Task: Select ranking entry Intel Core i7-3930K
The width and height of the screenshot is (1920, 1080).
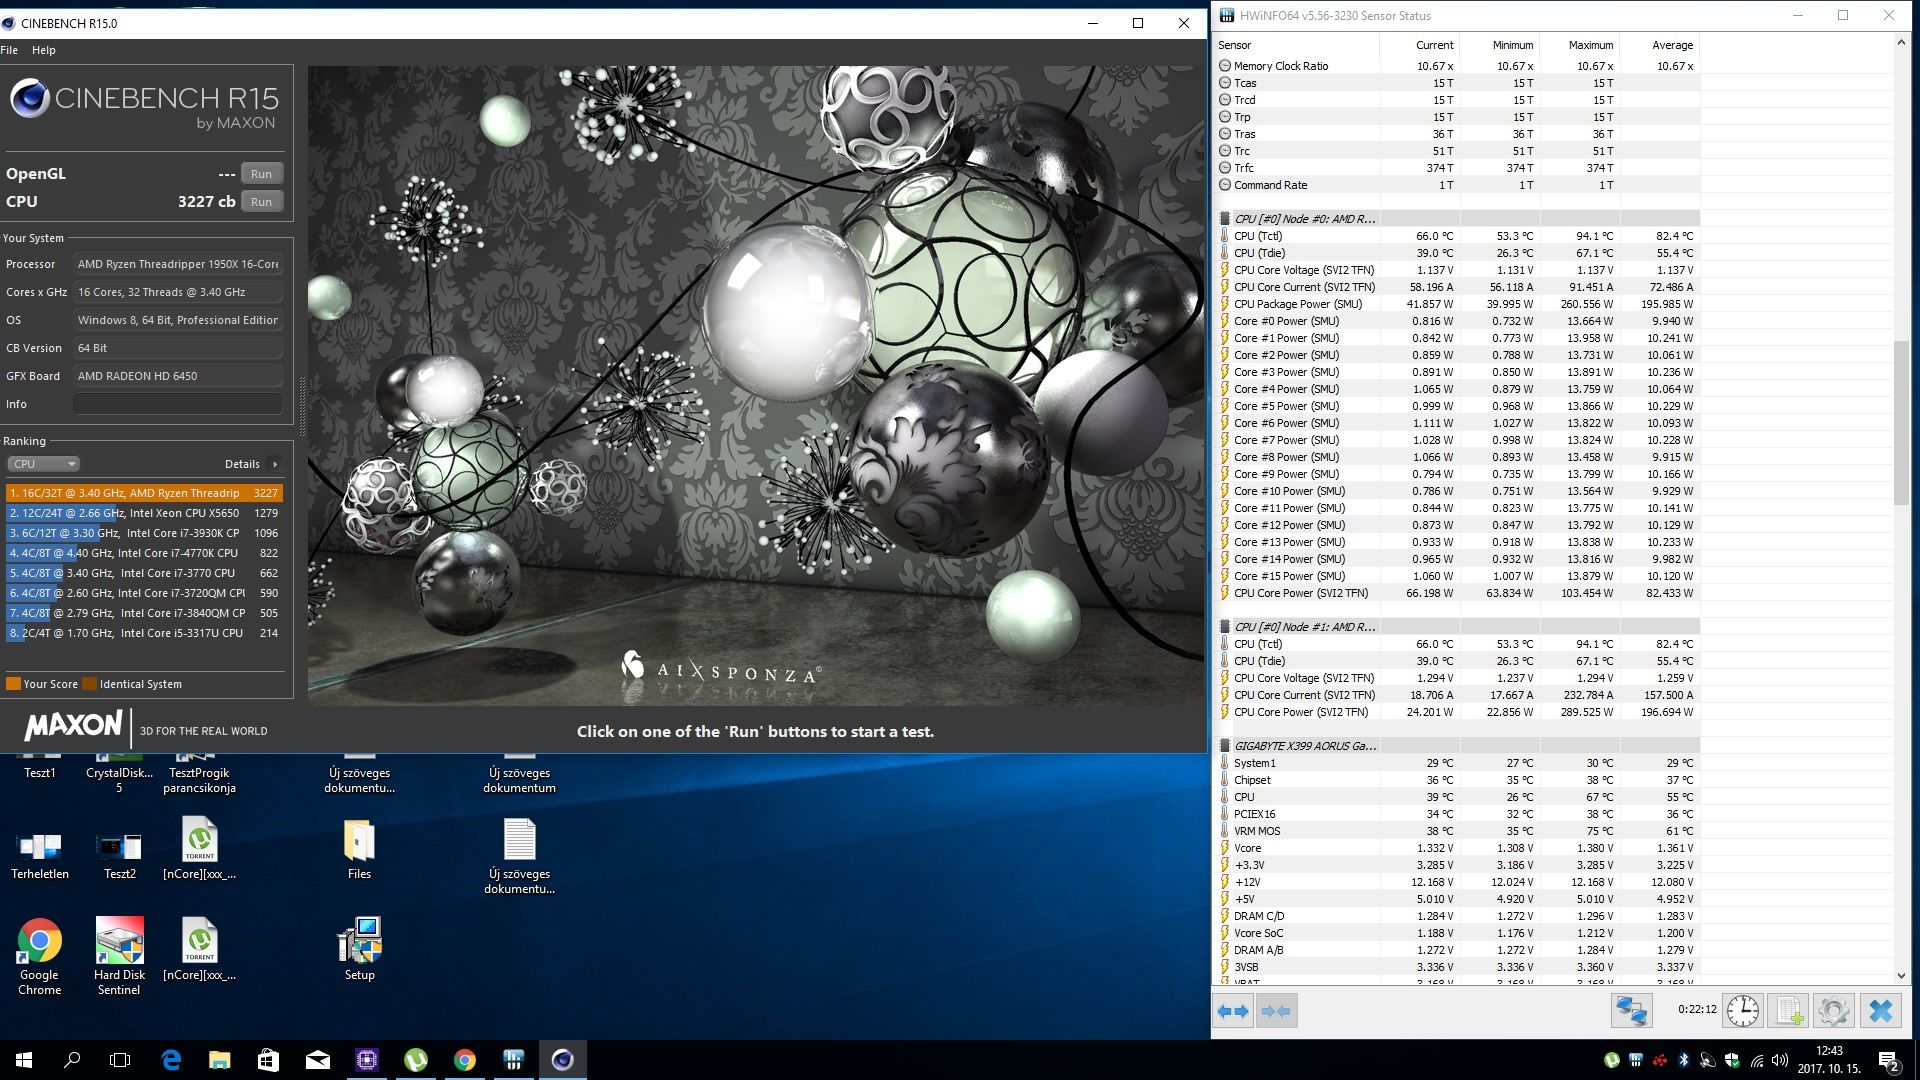Action: click(144, 533)
